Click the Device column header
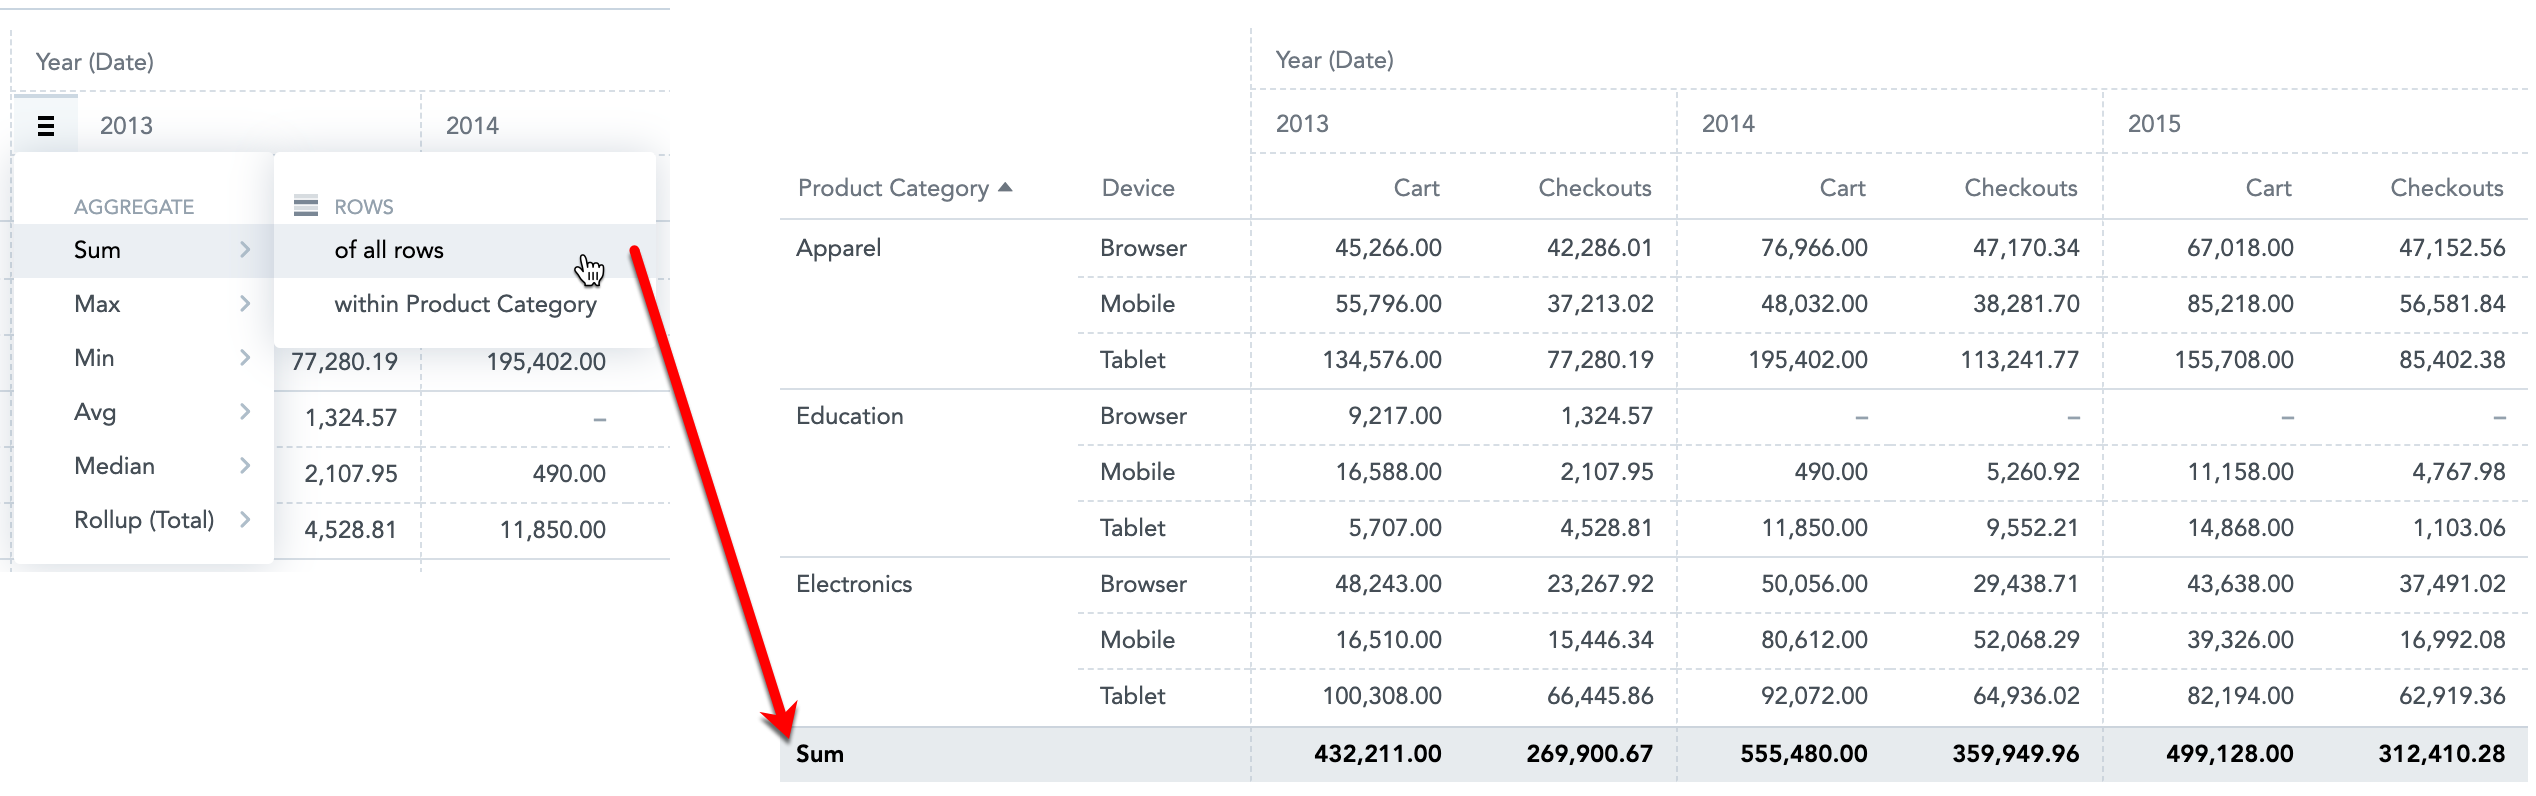Image resolution: width=2536 pixels, height=796 pixels. [1138, 188]
